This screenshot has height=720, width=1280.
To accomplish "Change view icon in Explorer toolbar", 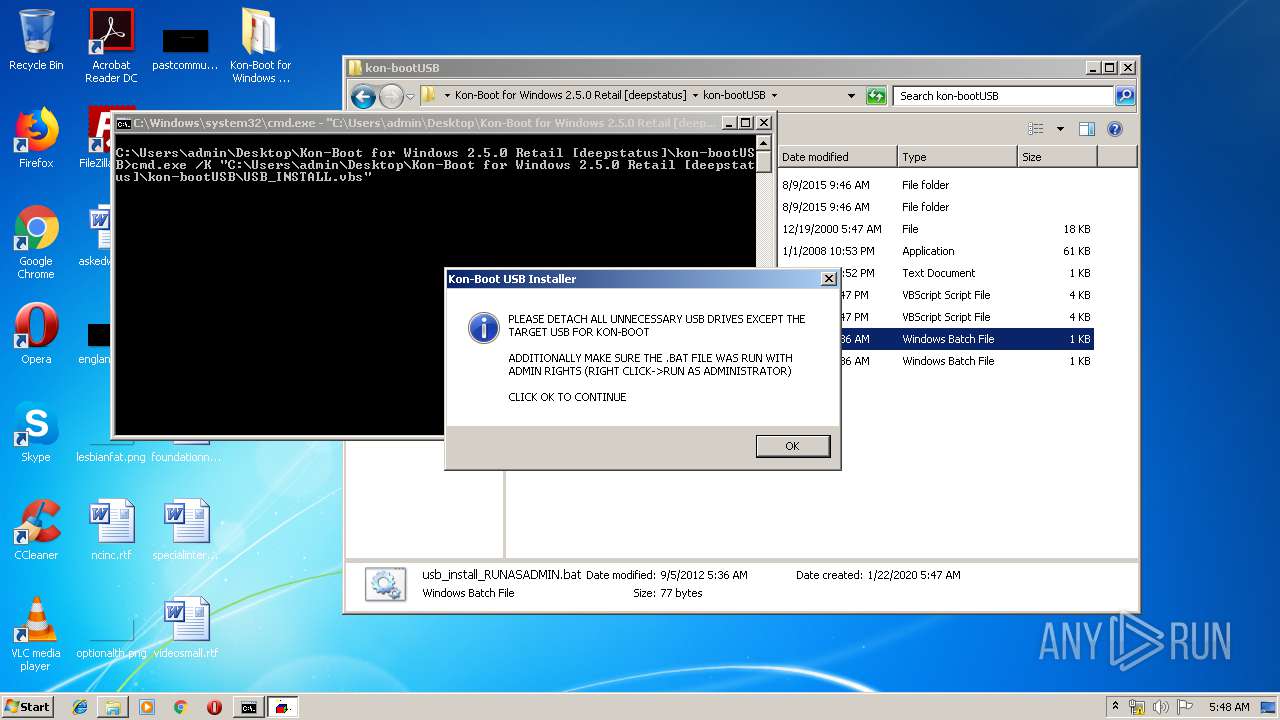I will point(1036,129).
